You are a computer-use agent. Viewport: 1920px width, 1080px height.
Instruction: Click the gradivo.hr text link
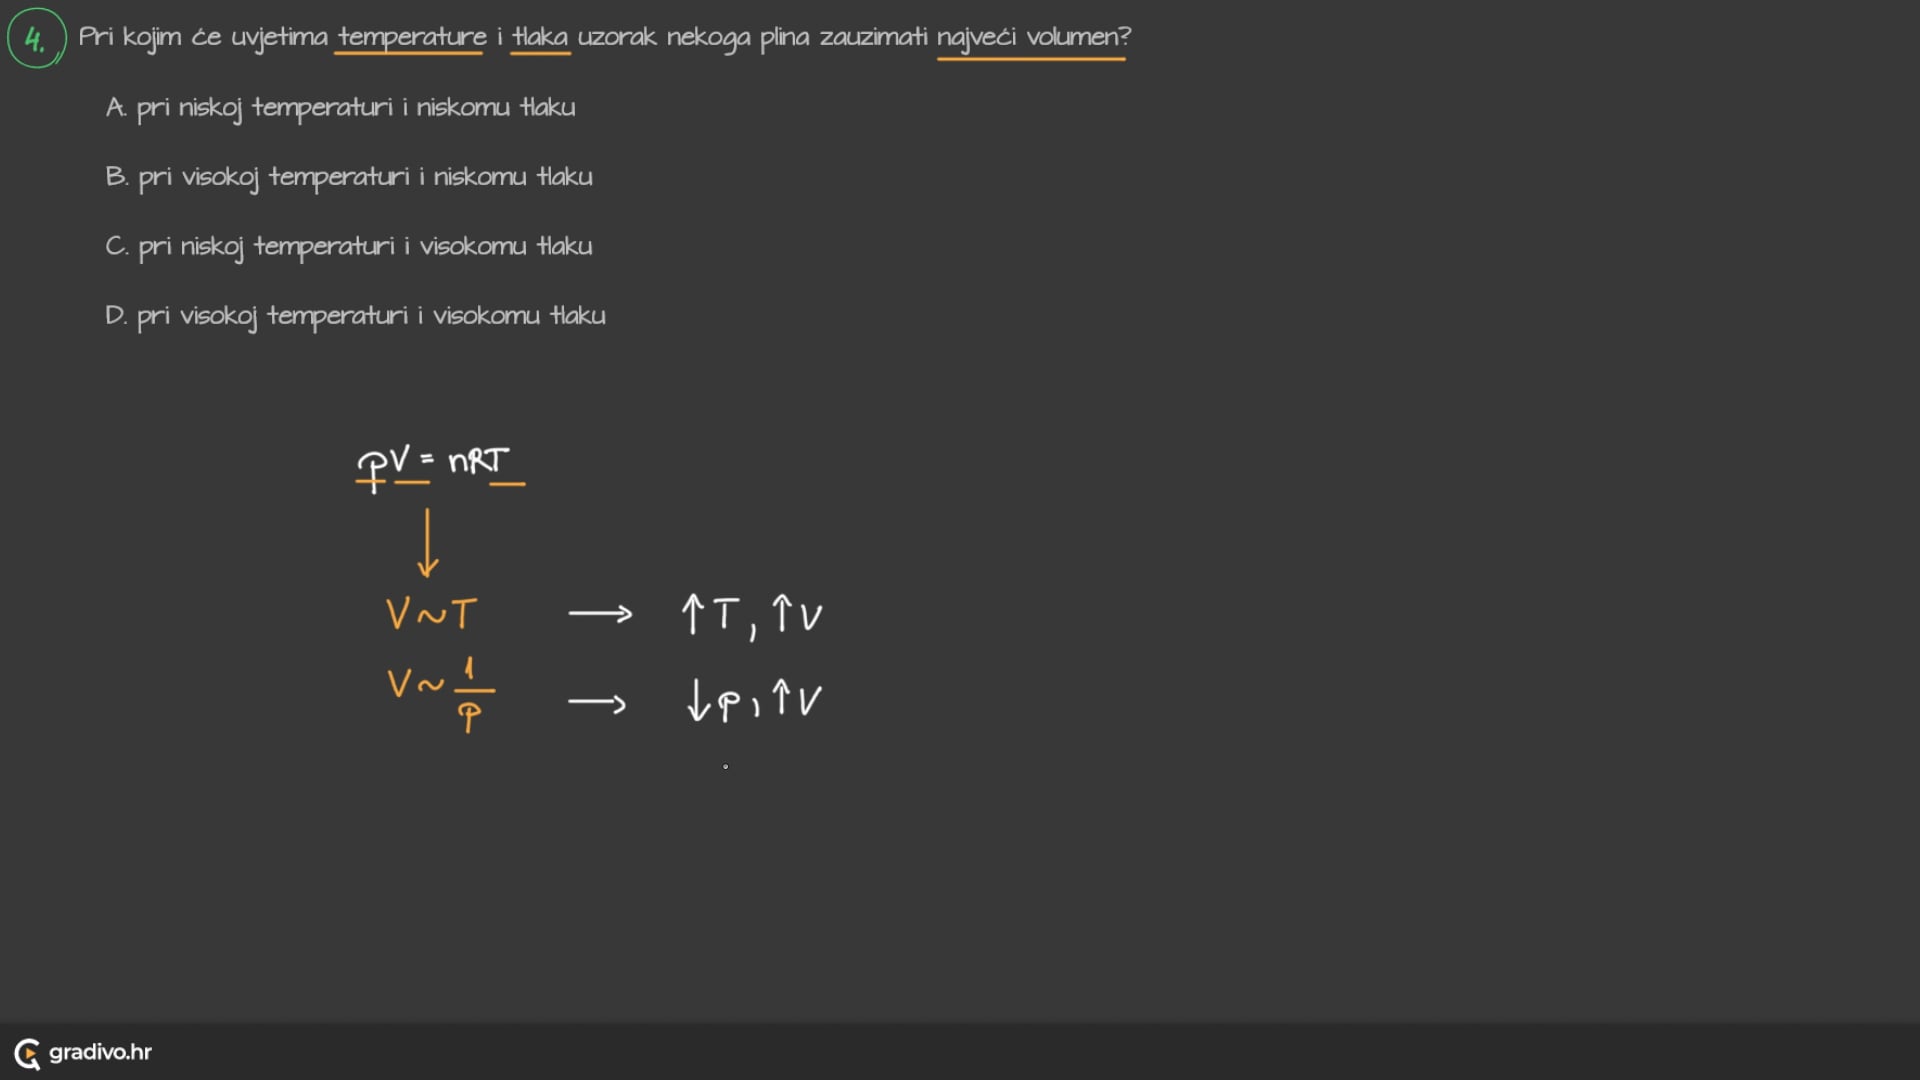(x=100, y=1052)
